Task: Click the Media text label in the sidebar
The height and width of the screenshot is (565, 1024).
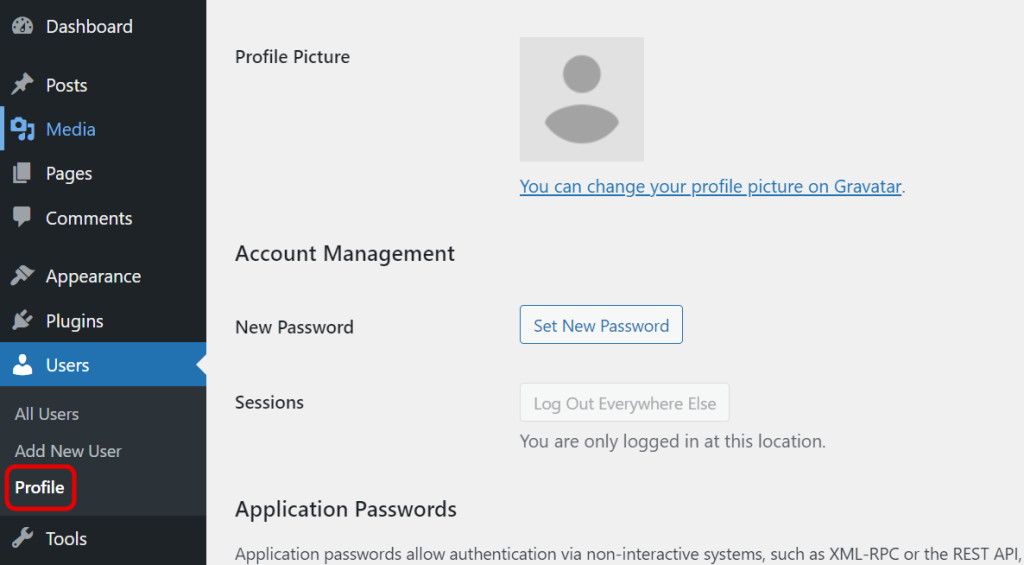Action: (x=71, y=130)
